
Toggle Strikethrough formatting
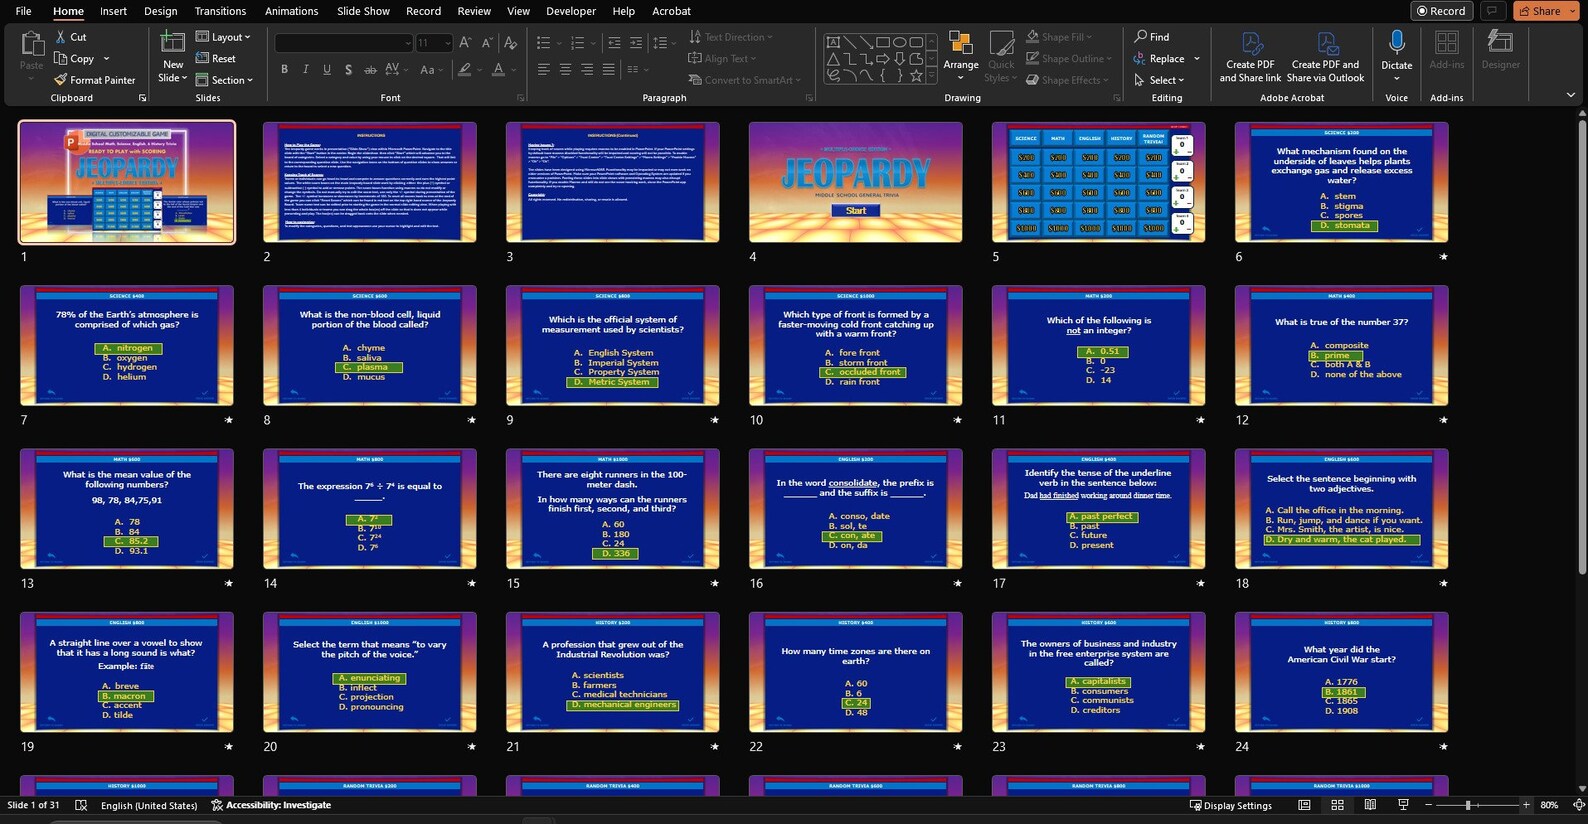pos(370,70)
